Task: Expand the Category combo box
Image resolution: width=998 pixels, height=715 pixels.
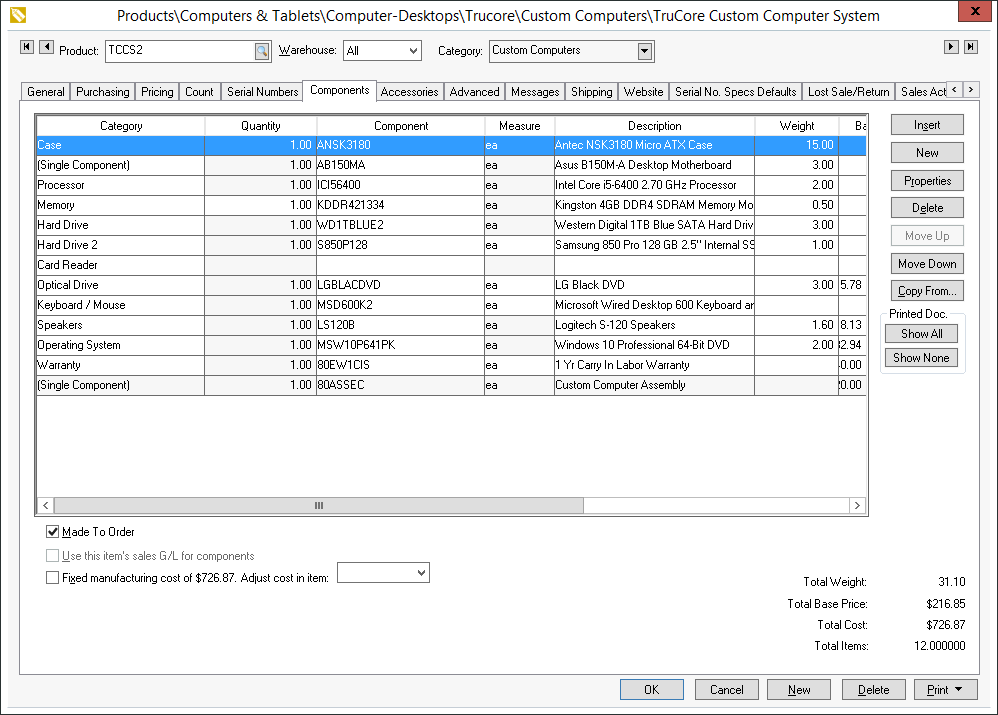Action: pyautogui.click(x=644, y=51)
